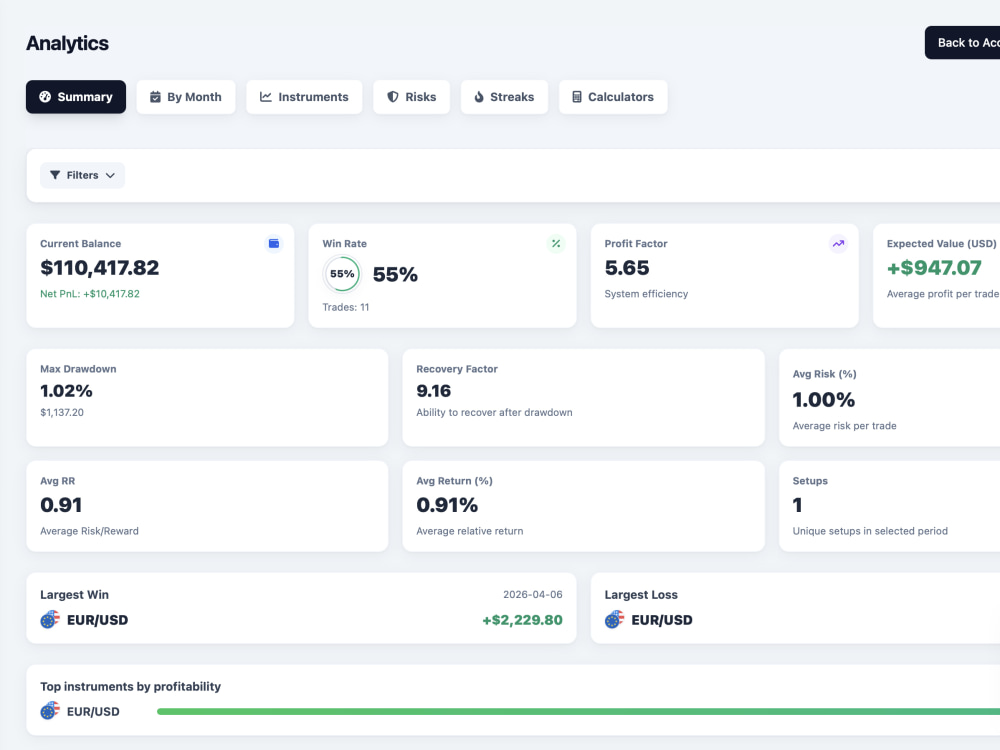Open the Instruments tab
The image size is (1000, 750).
(x=304, y=97)
